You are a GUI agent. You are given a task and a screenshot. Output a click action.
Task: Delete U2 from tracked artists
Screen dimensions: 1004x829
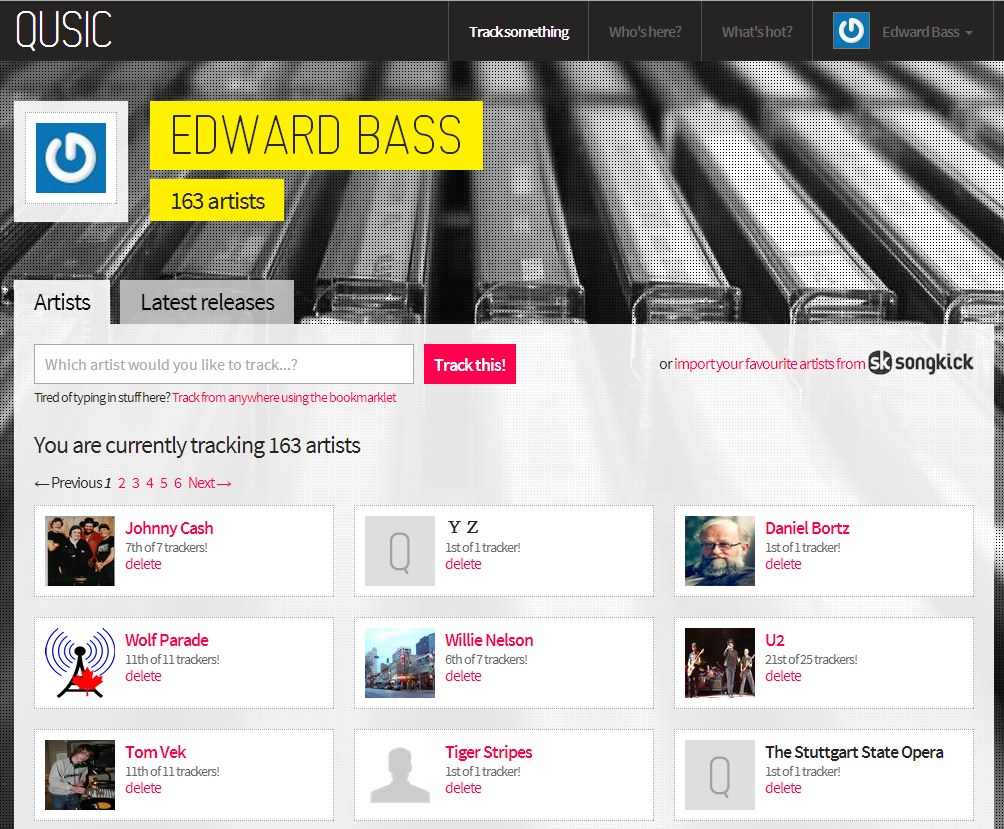(x=783, y=676)
